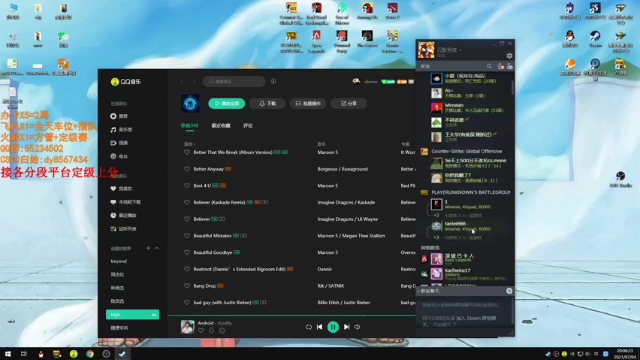This screenshot has height=360, width=640.
Task: Favorite the song Best 4 U
Action: coord(187,186)
